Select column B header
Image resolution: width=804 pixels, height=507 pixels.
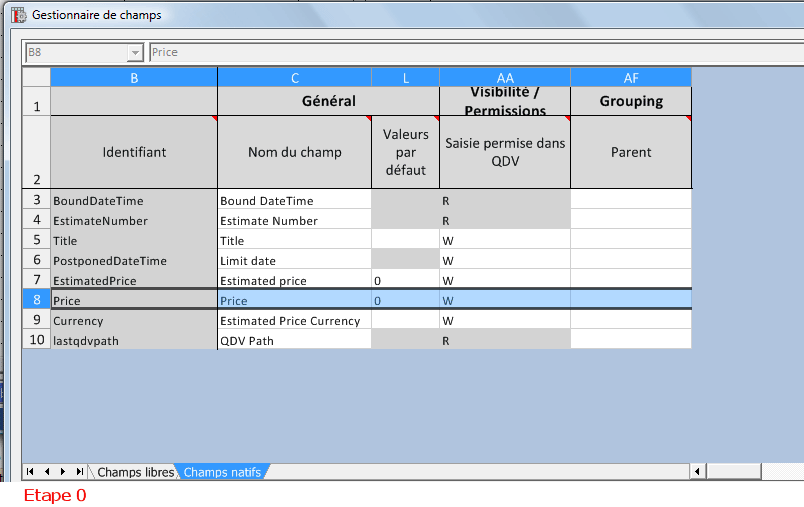(x=134, y=78)
